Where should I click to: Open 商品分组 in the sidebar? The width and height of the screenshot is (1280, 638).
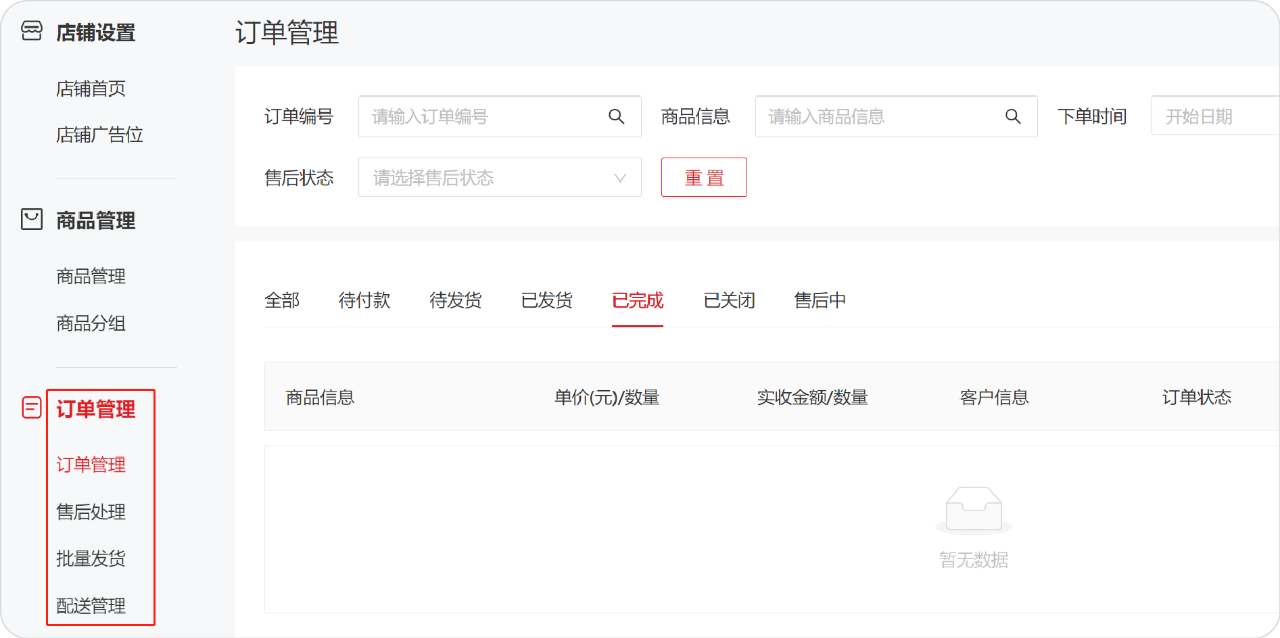pyautogui.click(x=91, y=324)
